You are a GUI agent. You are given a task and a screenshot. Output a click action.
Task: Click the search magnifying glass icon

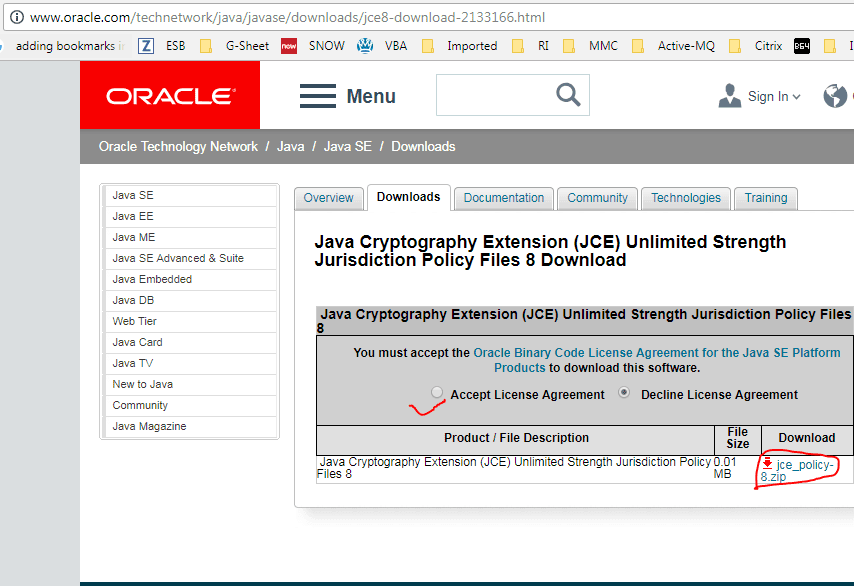pos(567,95)
